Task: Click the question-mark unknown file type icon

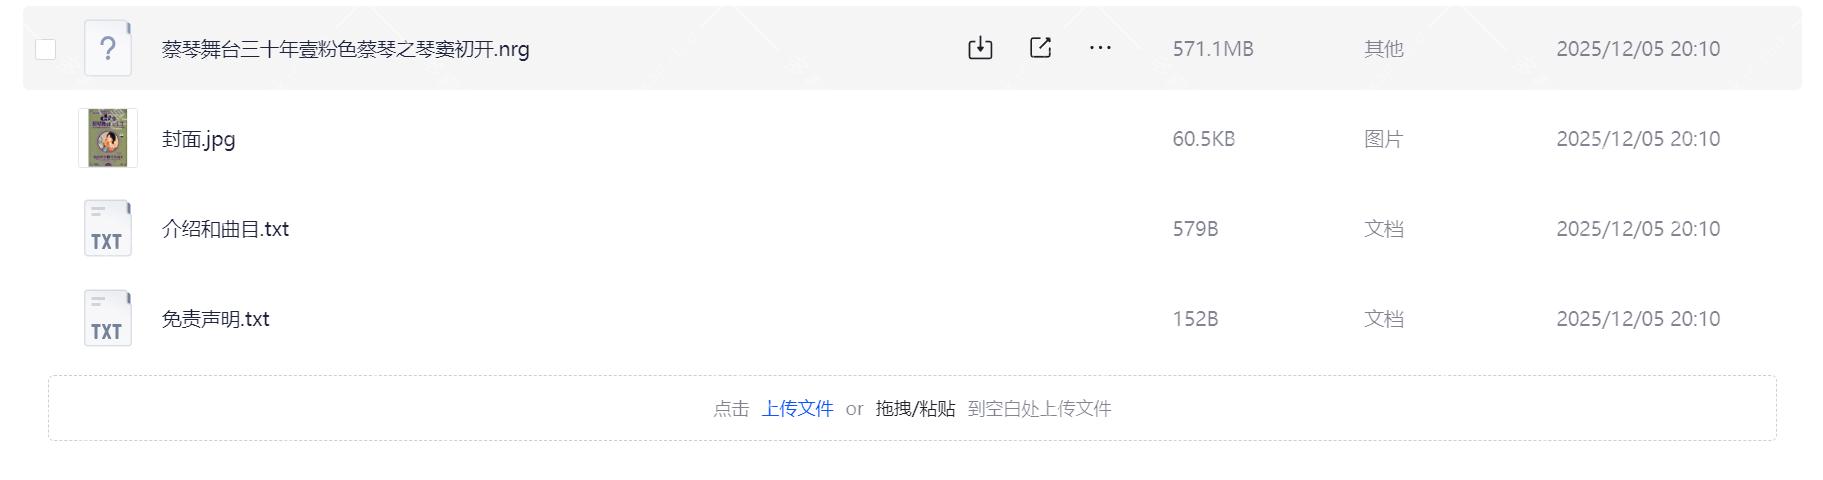Action: [108, 48]
